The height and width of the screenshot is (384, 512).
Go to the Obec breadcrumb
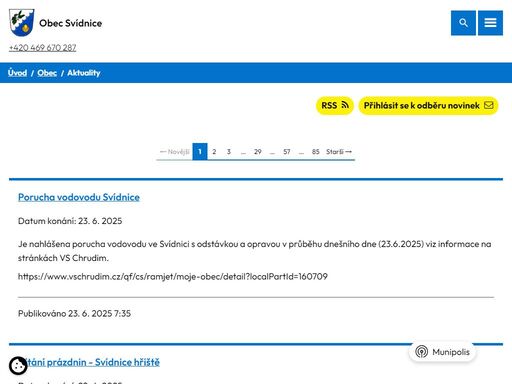tap(47, 73)
